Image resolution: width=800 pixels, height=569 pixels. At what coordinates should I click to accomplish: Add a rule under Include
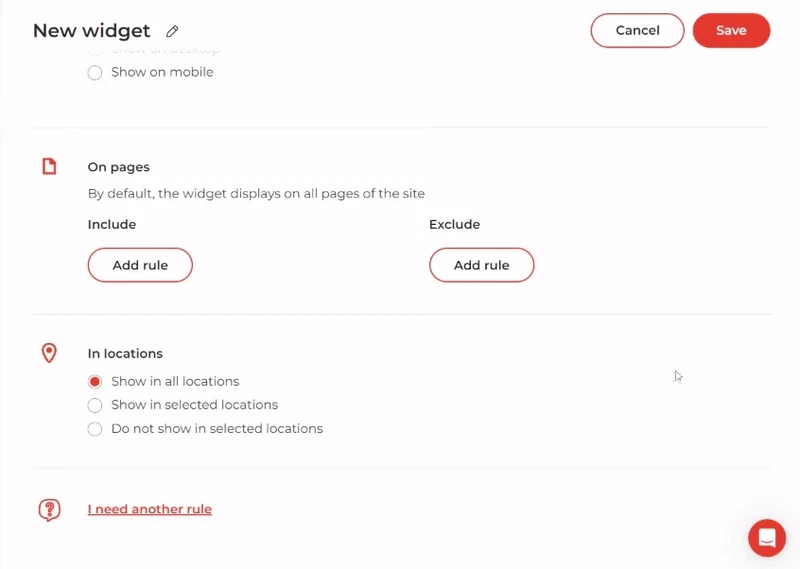[x=140, y=265]
